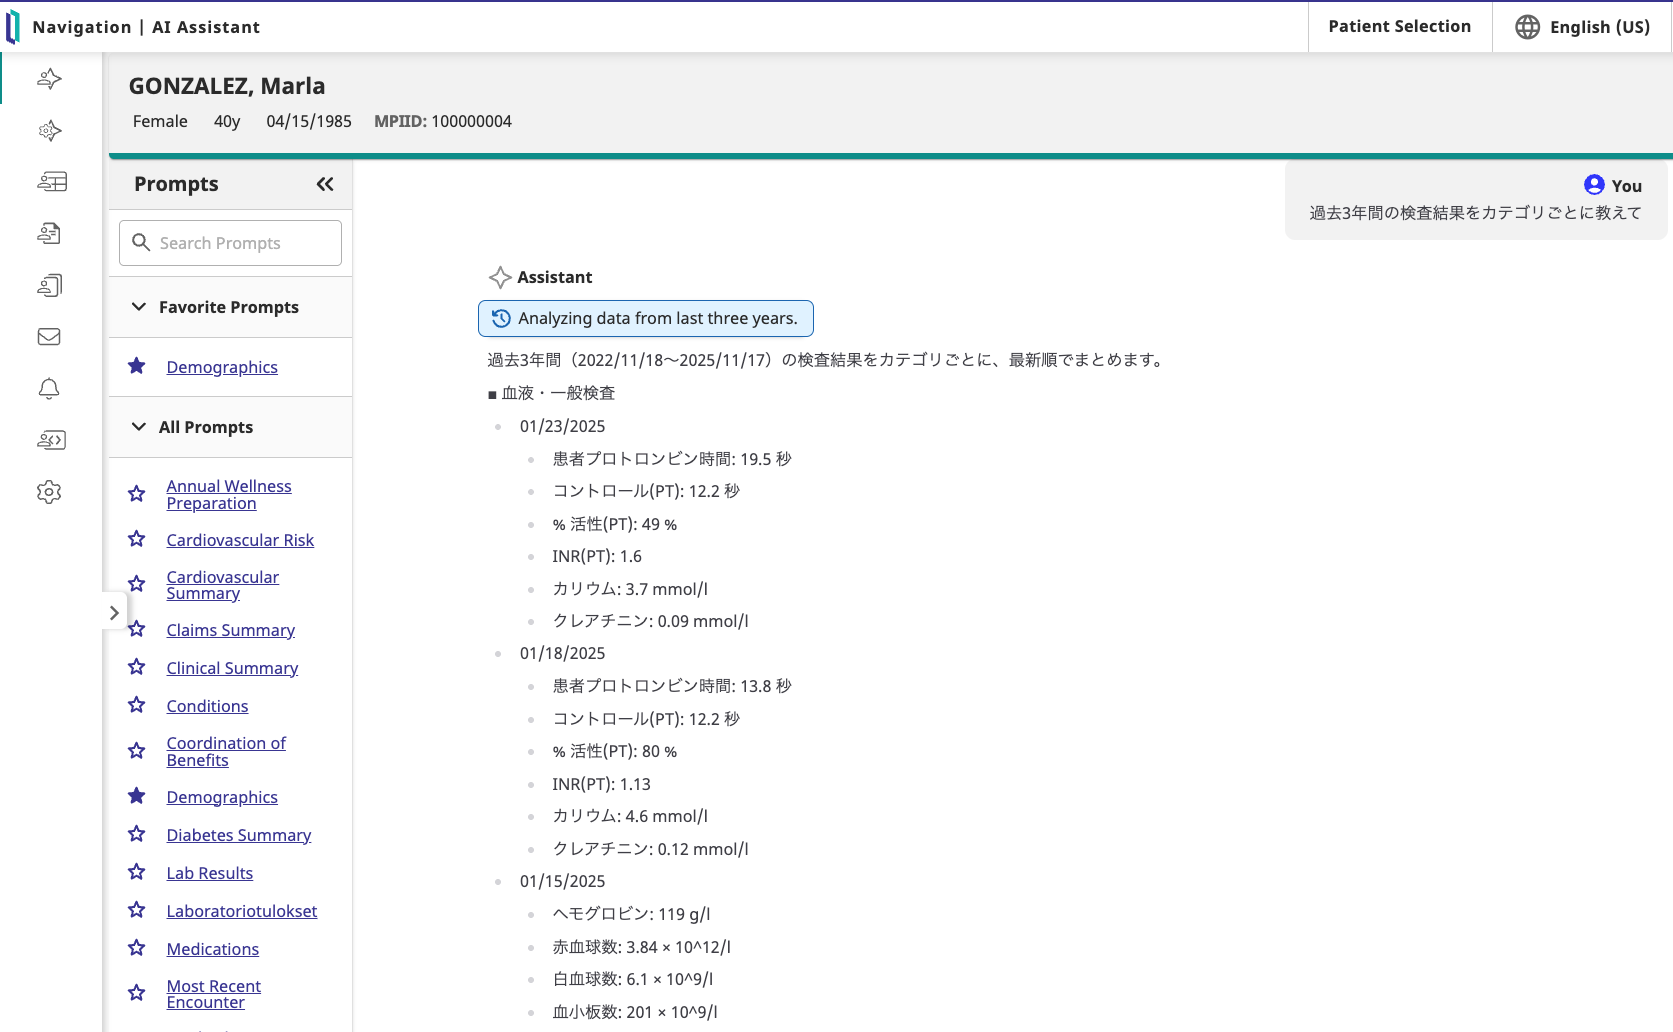This screenshot has width=1673, height=1032.
Task: Open Patient Selection
Action: pos(1398,26)
